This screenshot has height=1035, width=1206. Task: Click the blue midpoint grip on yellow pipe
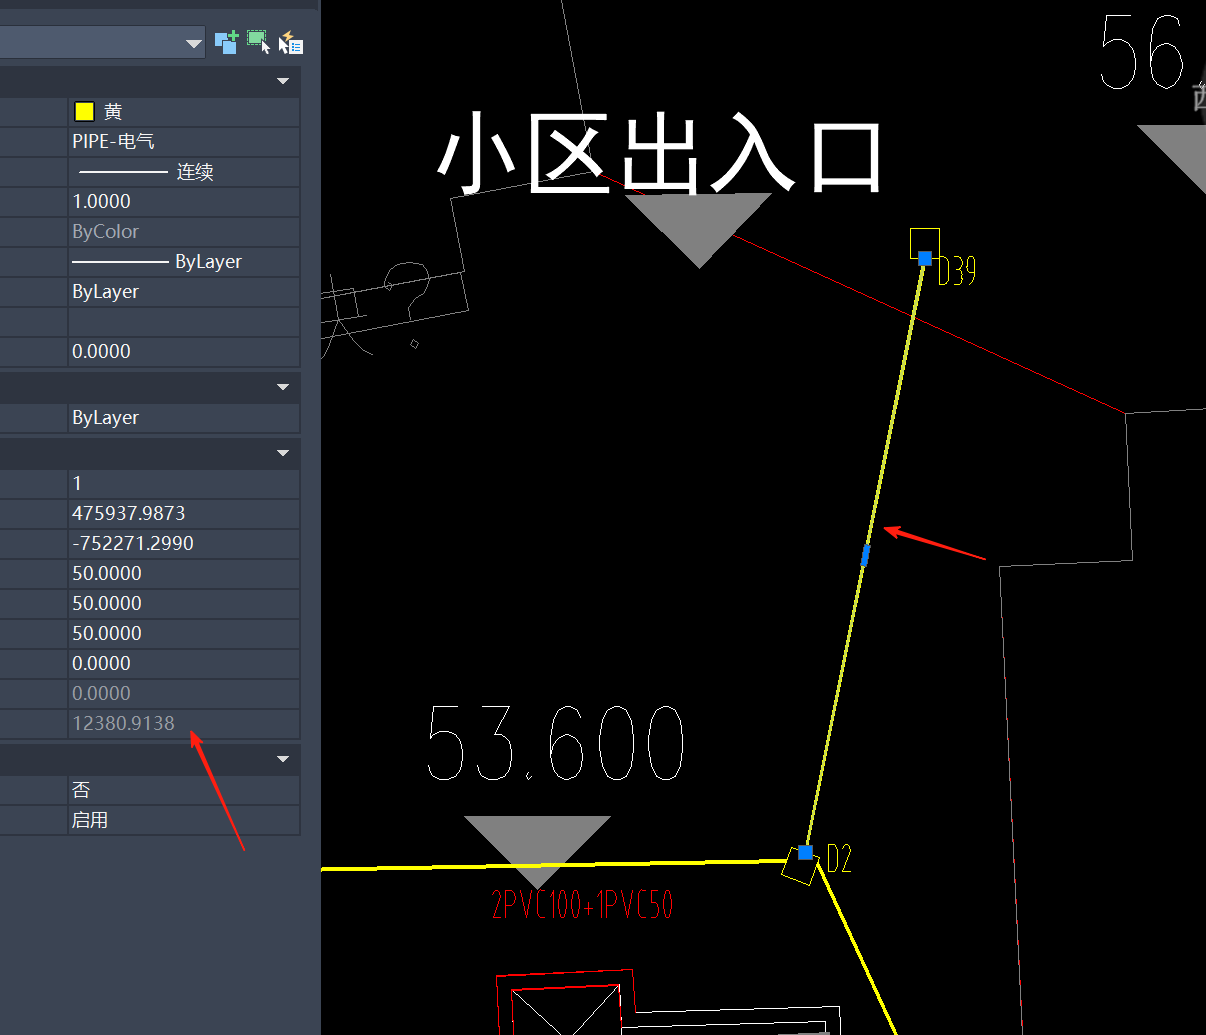(866, 556)
